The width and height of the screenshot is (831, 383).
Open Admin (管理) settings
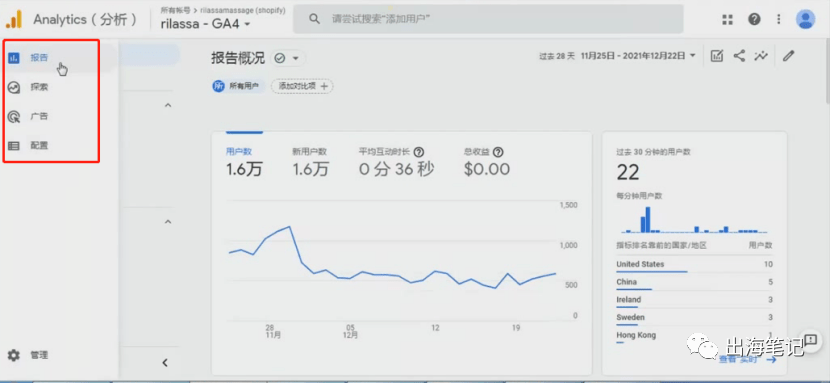coord(39,355)
